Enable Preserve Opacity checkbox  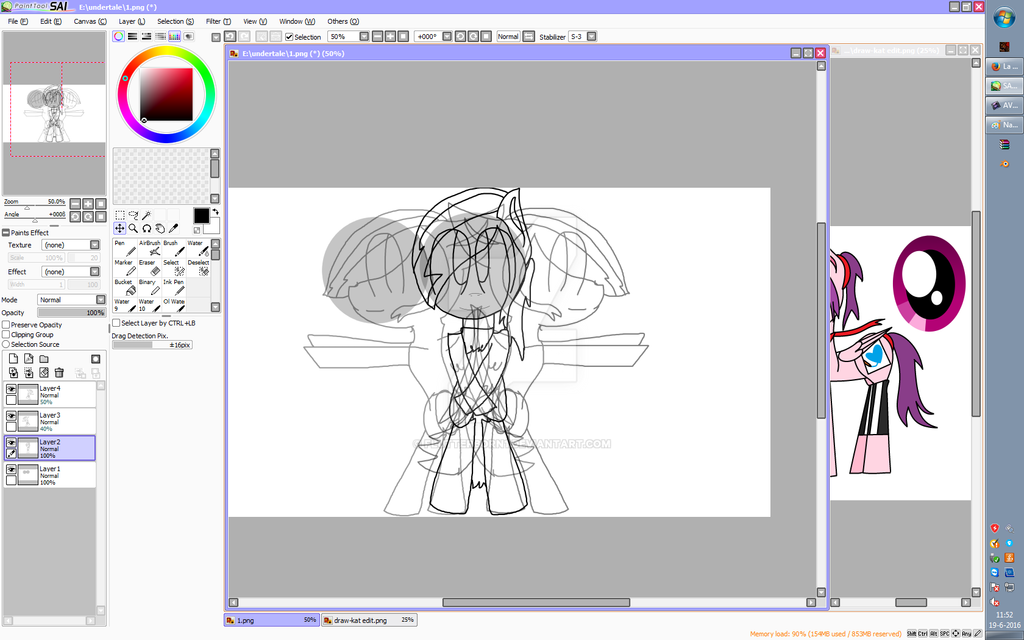pos(6,325)
